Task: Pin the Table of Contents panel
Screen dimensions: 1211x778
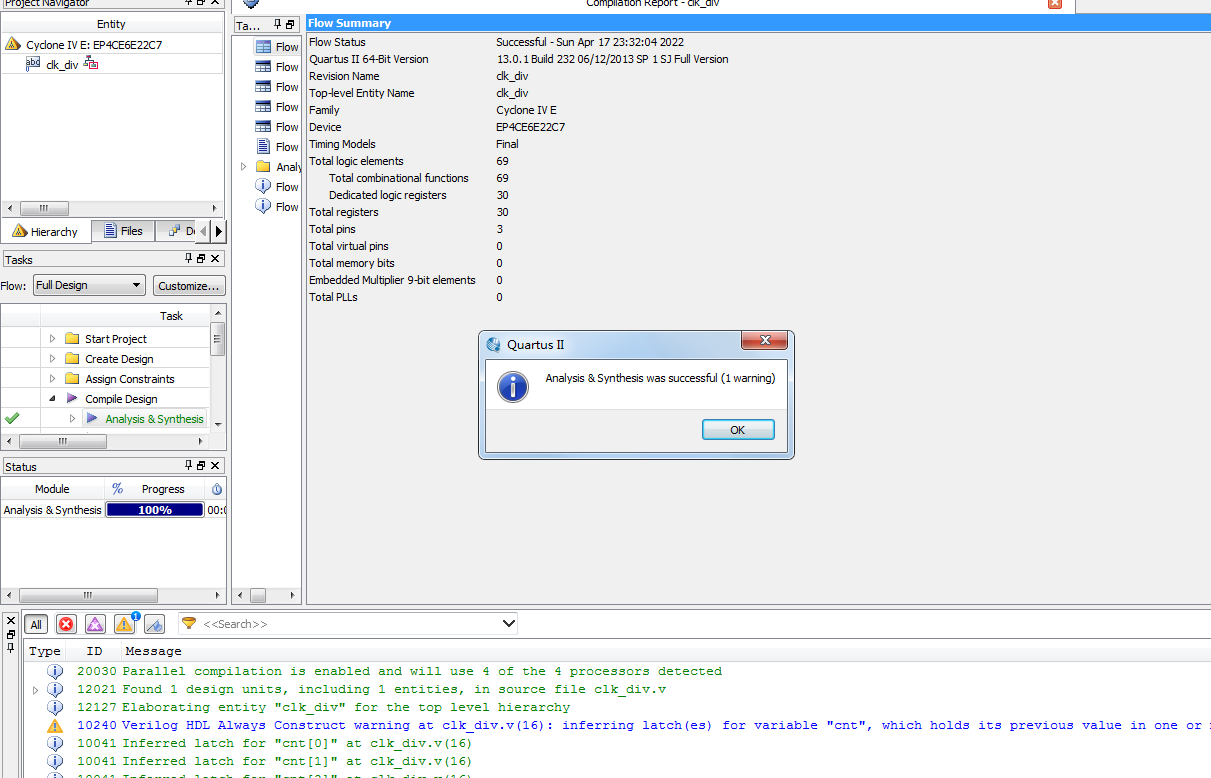Action: pos(278,25)
